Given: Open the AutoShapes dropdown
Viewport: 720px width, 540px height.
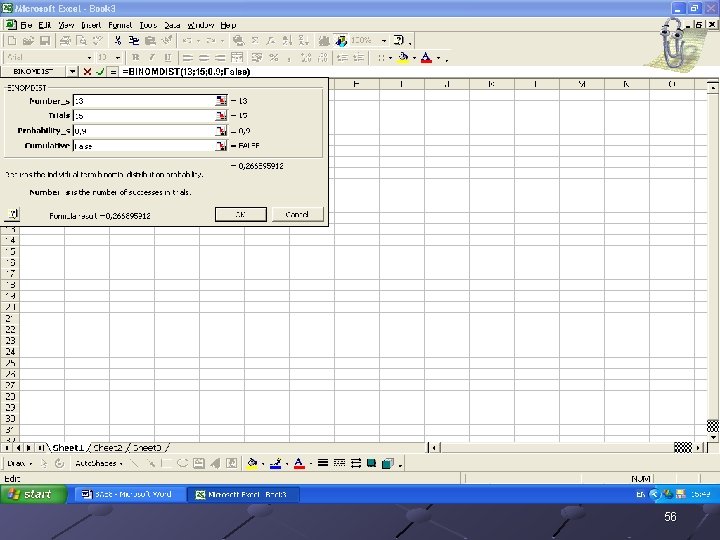Looking at the screenshot, I should coord(99,463).
